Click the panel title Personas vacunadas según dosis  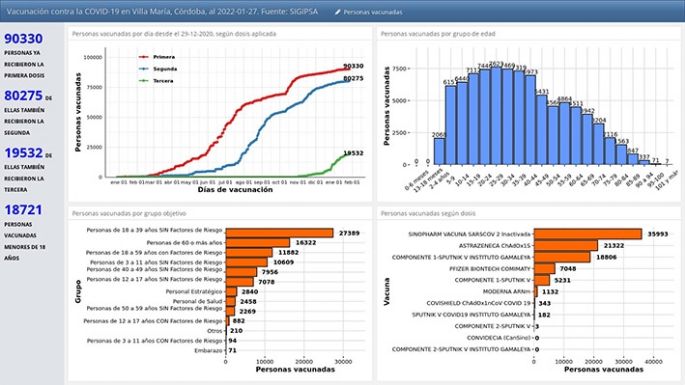click(x=428, y=213)
